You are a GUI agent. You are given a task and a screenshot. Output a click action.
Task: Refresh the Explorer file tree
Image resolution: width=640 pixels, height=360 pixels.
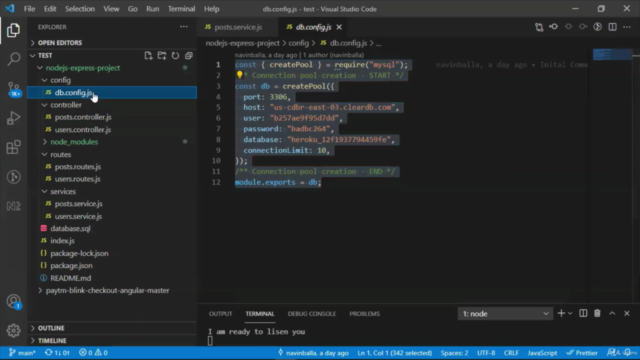[x=175, y=56]
